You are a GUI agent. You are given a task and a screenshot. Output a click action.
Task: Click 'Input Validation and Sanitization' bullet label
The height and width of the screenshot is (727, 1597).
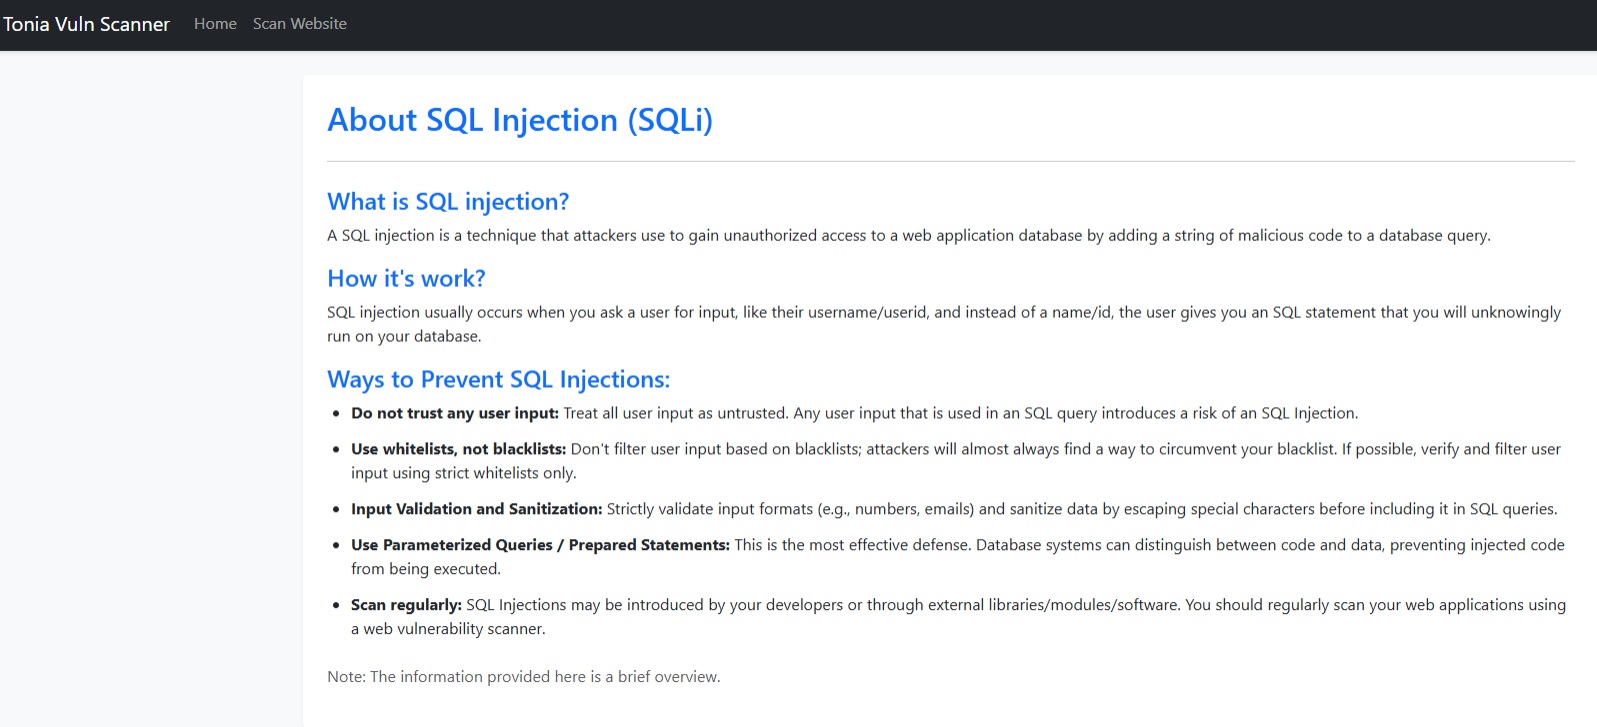477,510
